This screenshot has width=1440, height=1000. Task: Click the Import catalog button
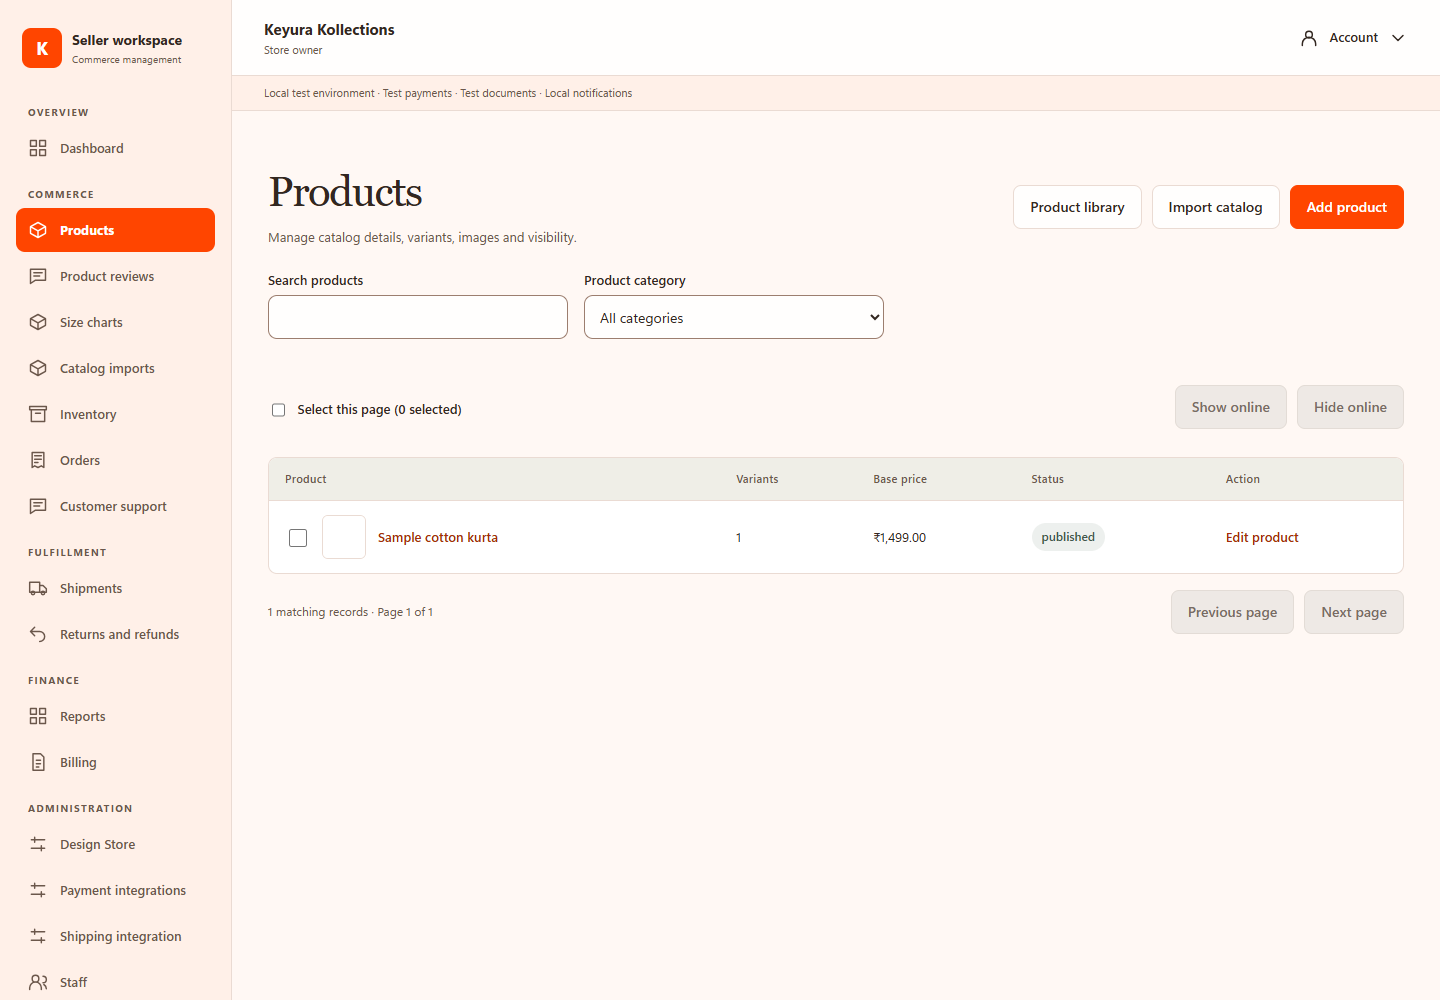coord(1215,207)
